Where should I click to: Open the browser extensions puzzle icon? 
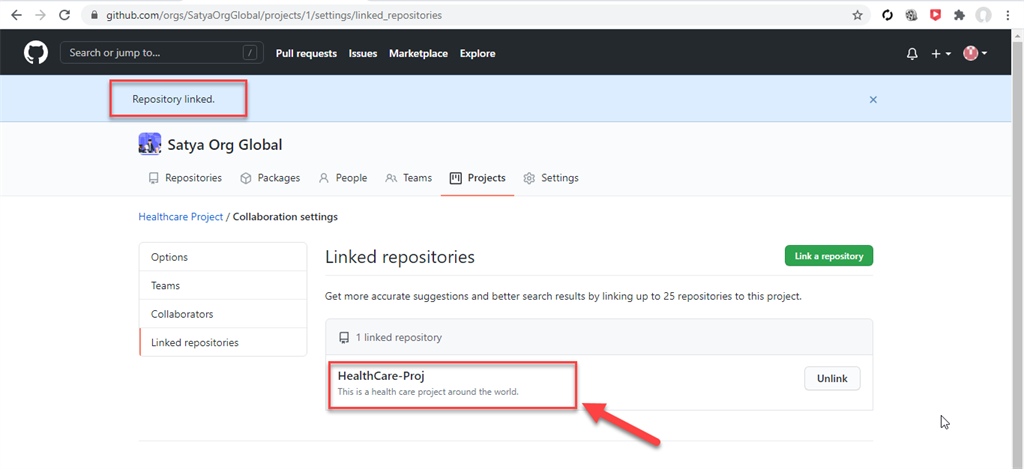960,15
